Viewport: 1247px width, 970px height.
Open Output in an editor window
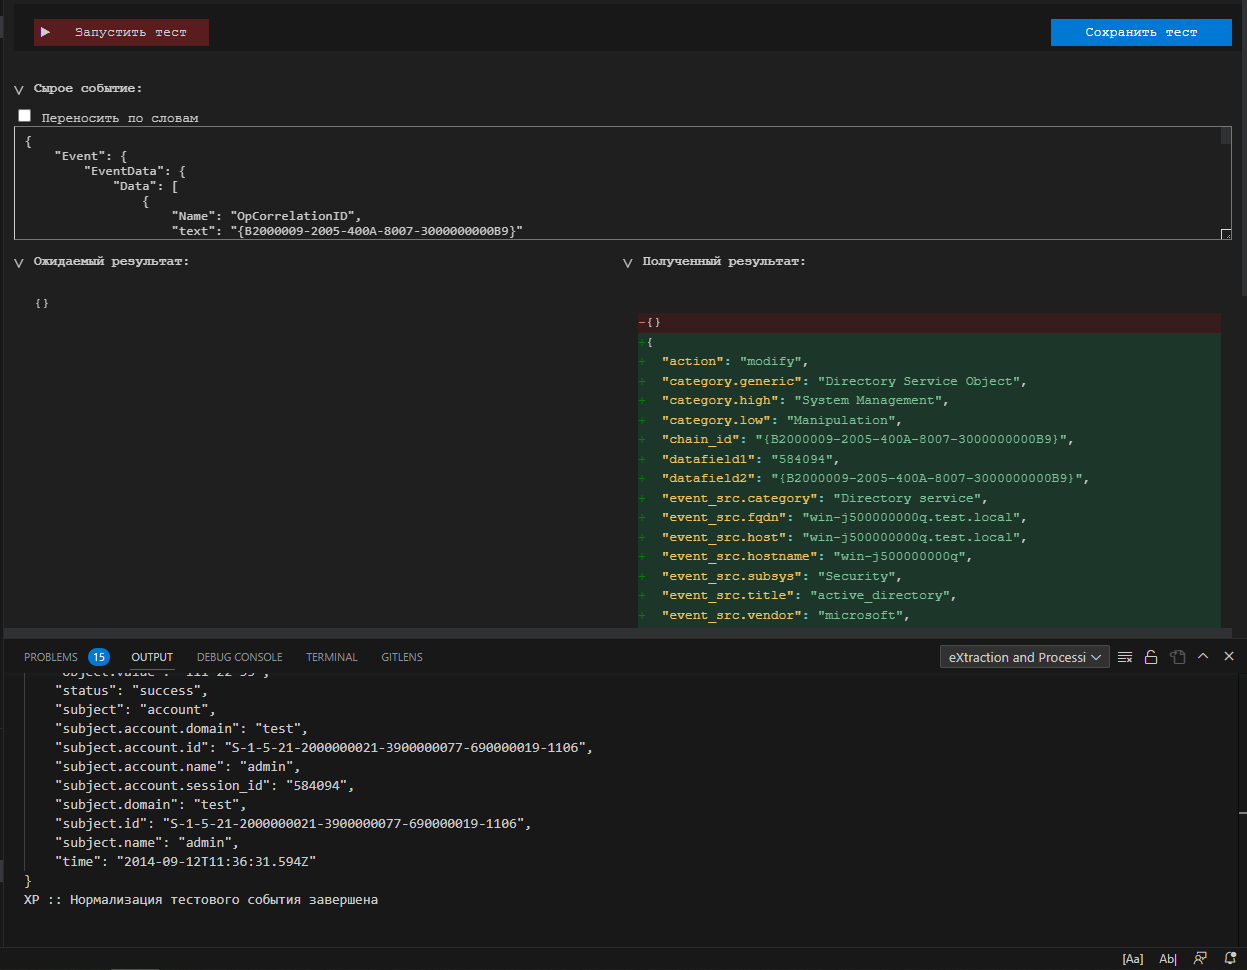click(1178, 657)
